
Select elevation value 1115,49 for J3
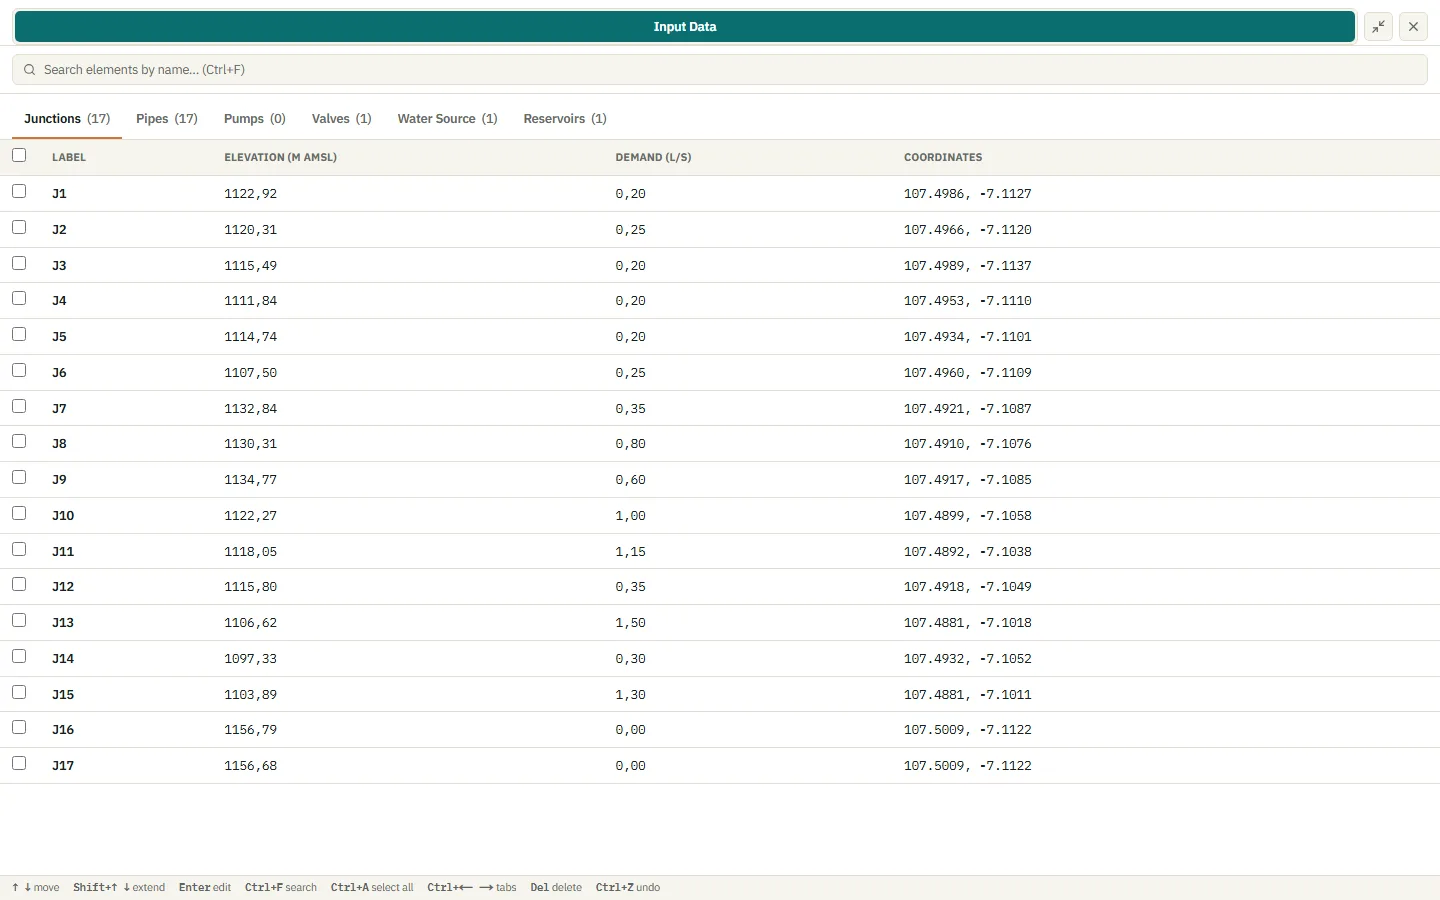pos(251,266)
